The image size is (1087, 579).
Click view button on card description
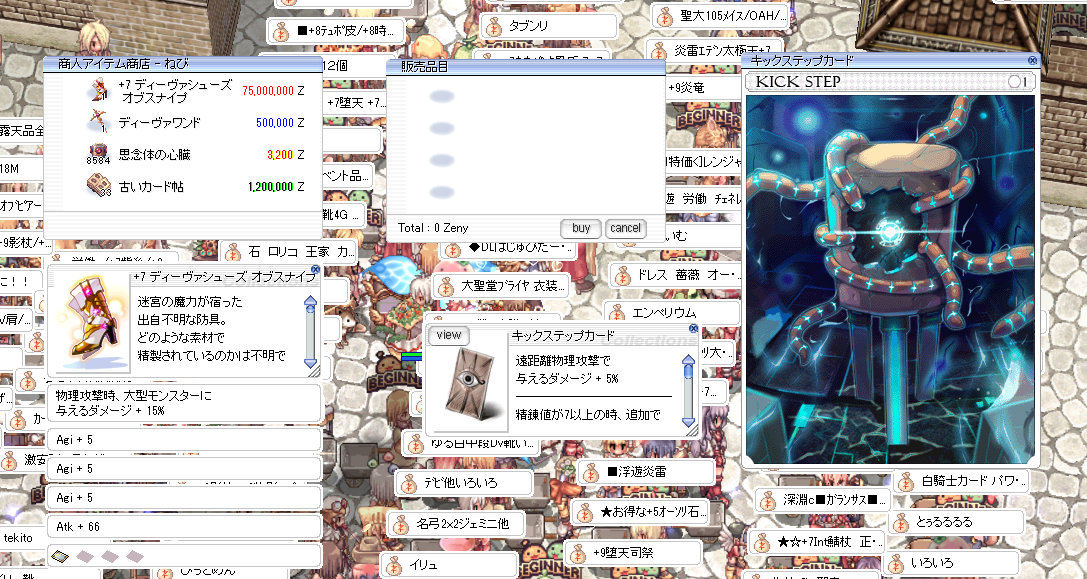pos(449,335)
